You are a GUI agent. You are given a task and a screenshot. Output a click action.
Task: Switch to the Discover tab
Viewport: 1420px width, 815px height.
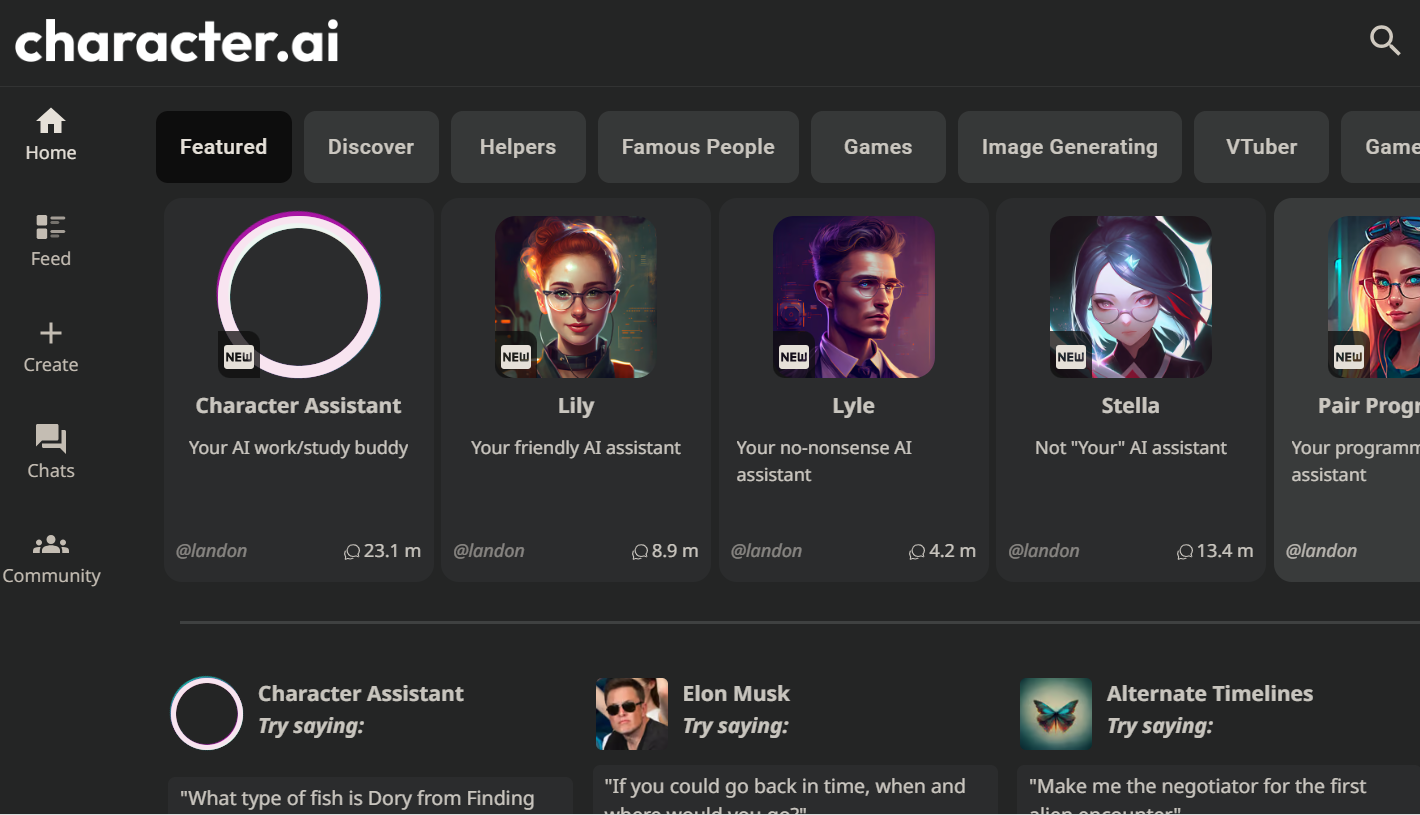[x=371, y=147]
